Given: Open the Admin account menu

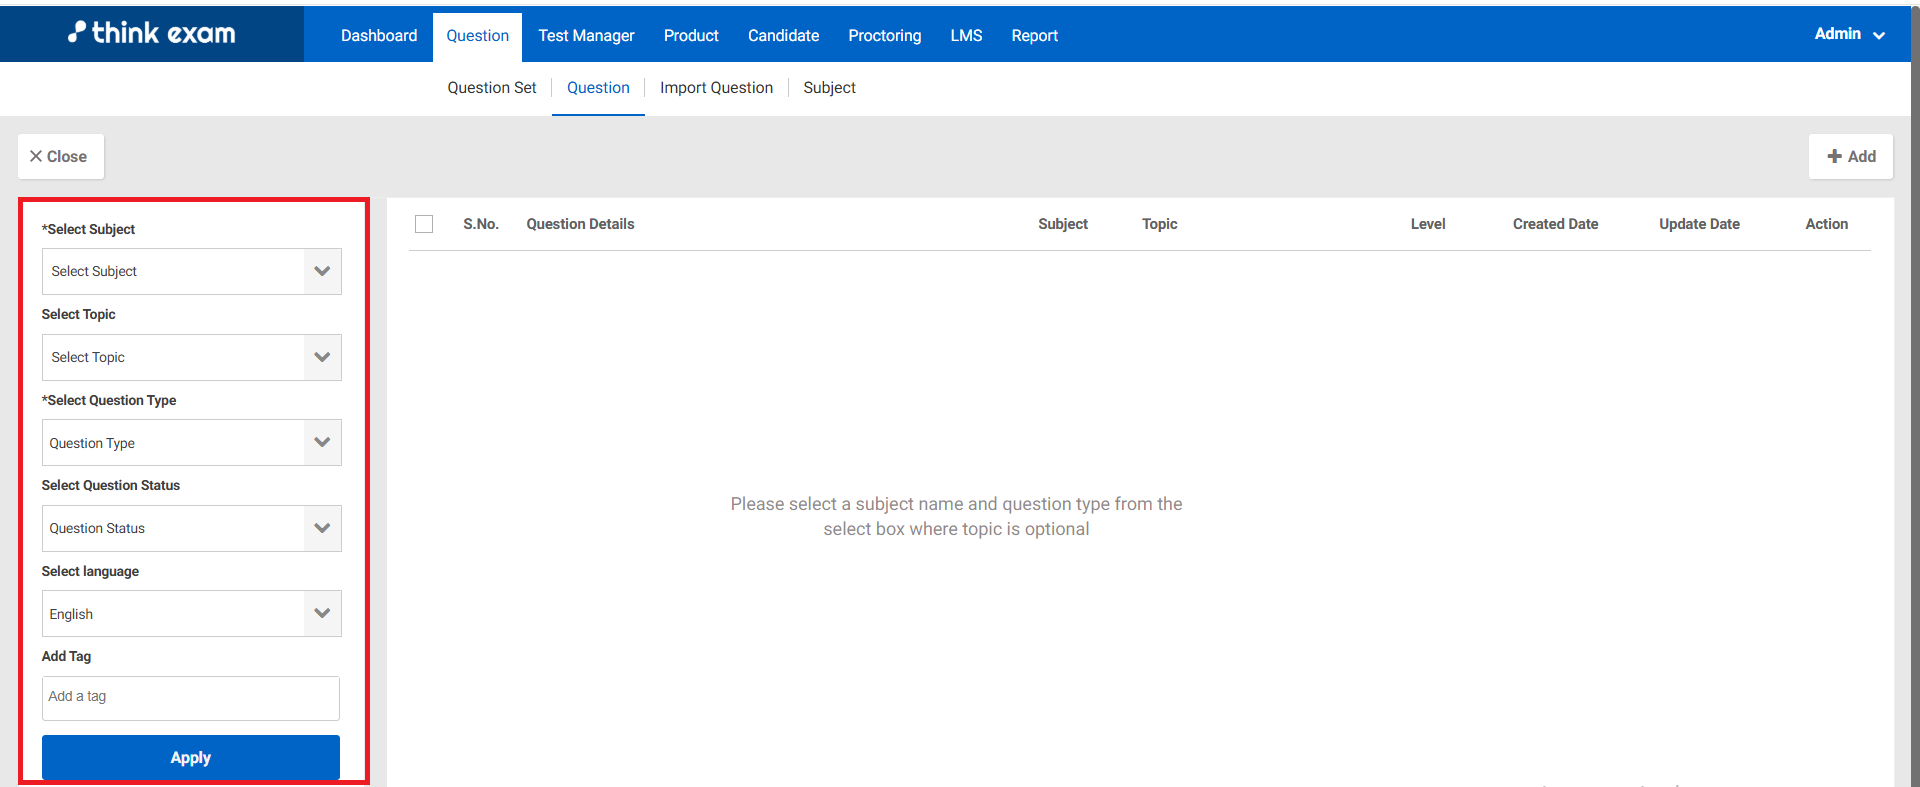Looking at the screenshot, I should pyautogui.click(x=1848, y=34).
